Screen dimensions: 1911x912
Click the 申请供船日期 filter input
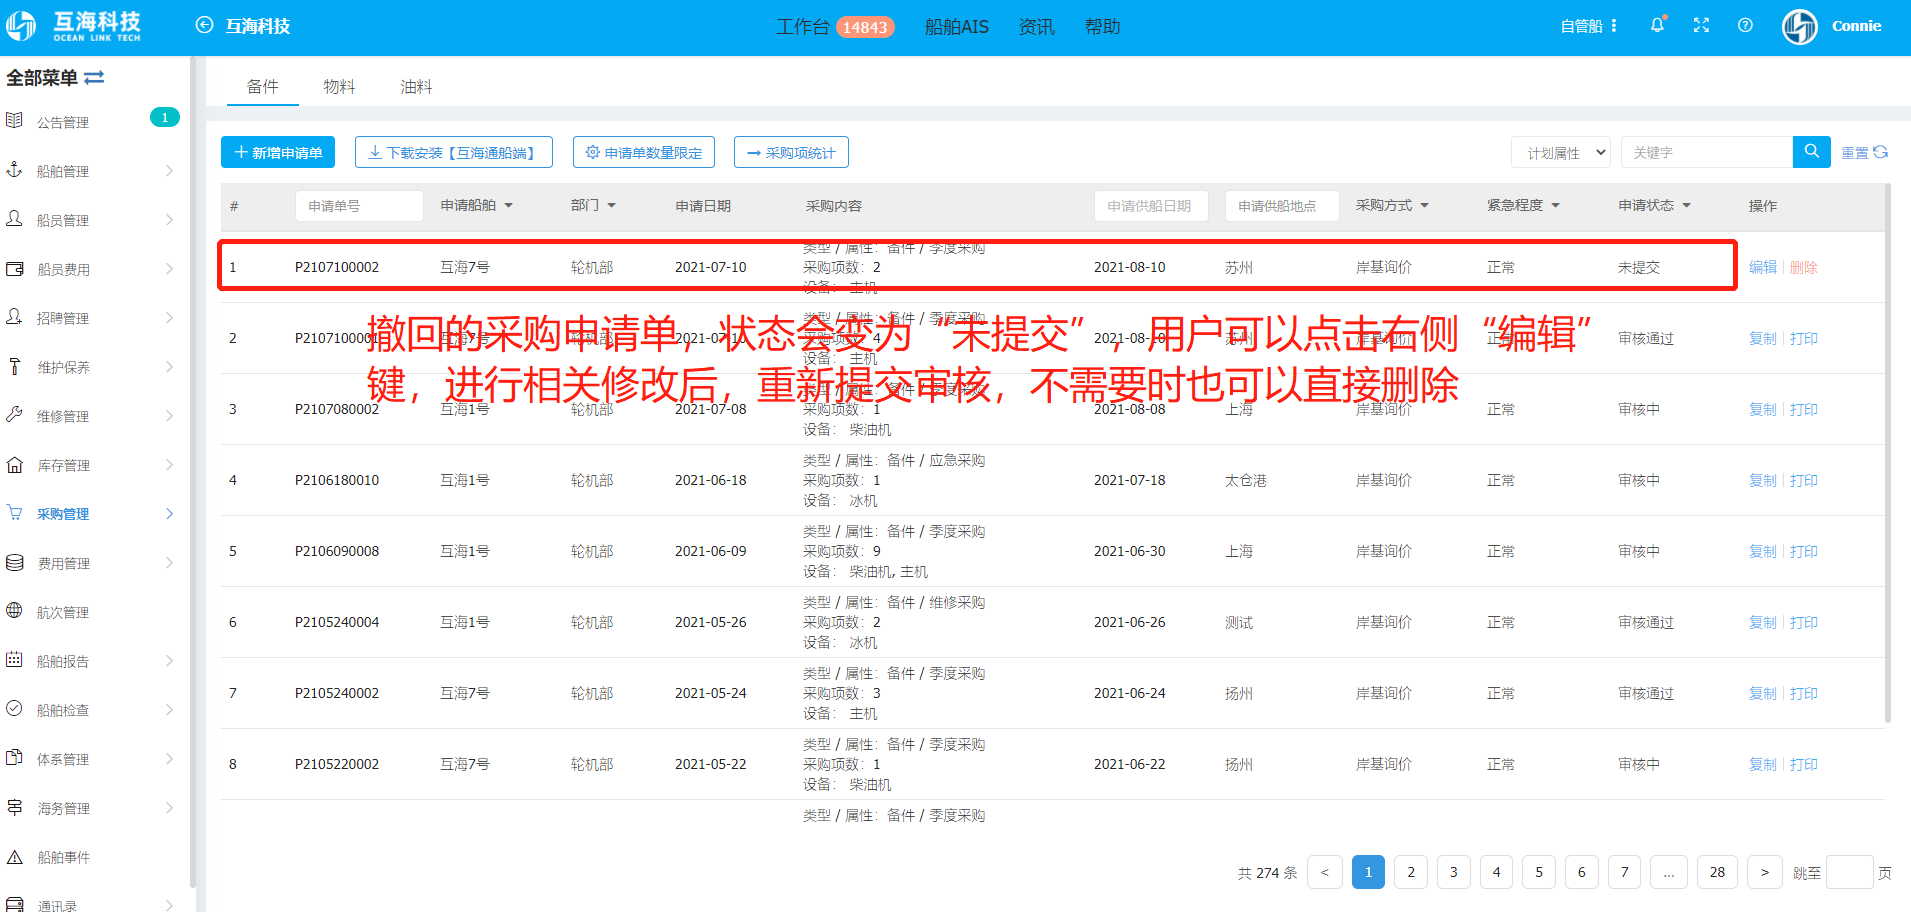coord(1151,206)
